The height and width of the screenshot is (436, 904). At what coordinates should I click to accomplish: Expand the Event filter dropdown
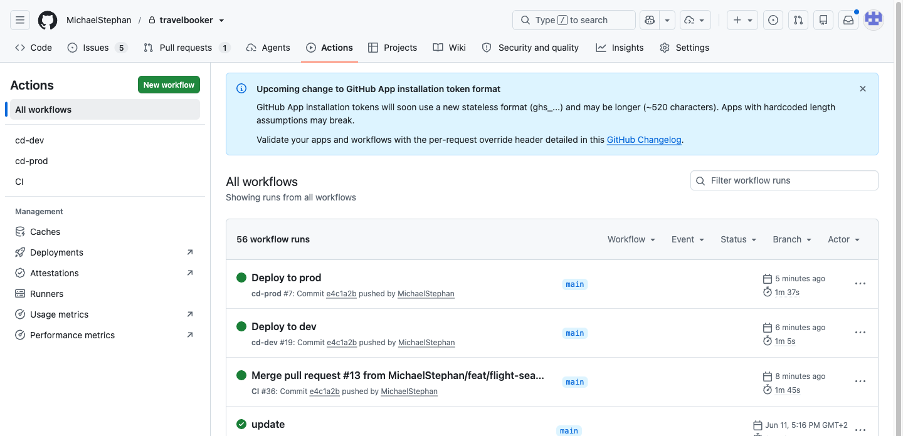[688, 239]
